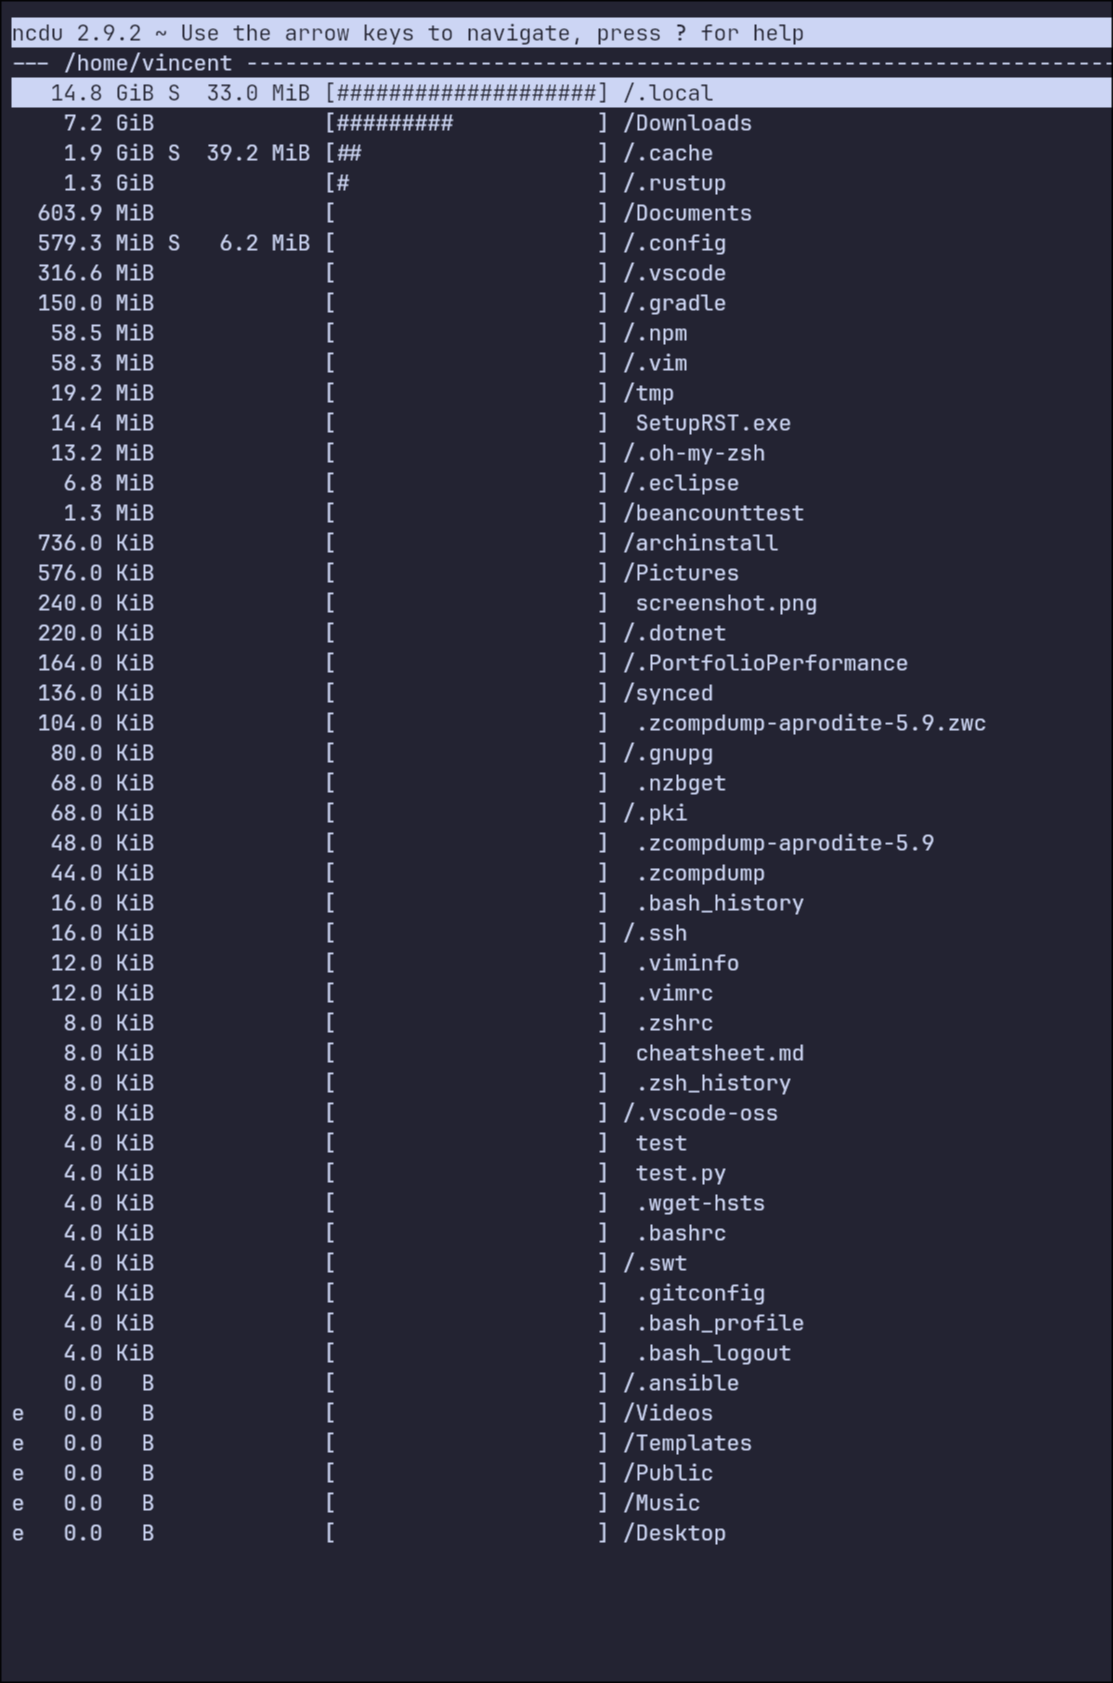Open the empty /Videos directory
Image resolution: width=1113 pixels, height=1683 pixels.
click(668, 1413)
